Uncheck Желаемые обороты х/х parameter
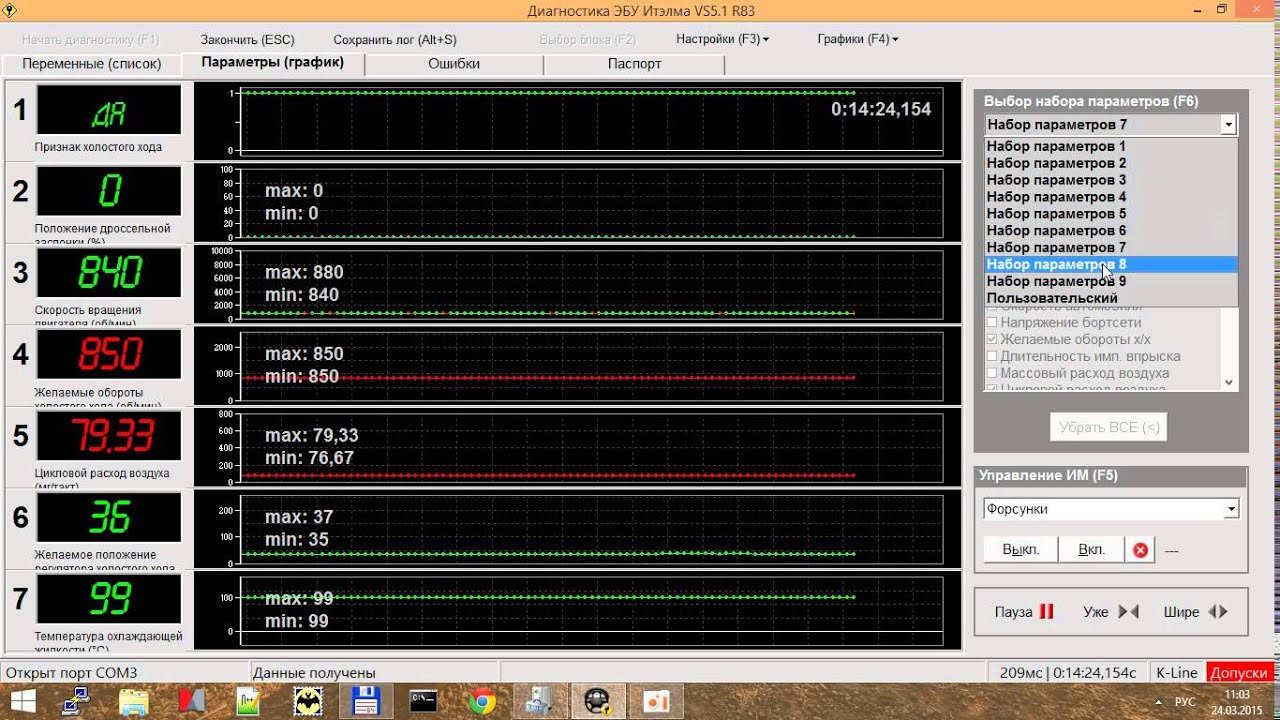This screenshot has width=1280, height=720. 992,340
